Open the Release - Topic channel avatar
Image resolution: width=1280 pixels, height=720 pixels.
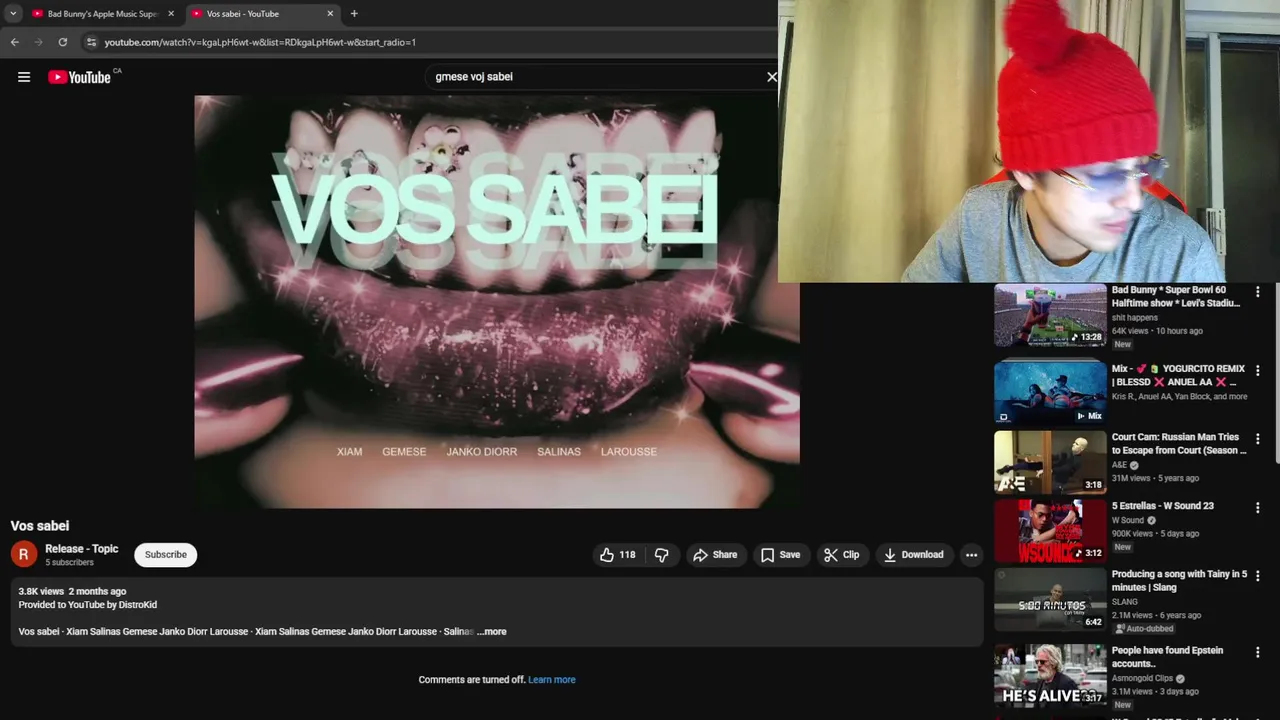coord(24,555)
